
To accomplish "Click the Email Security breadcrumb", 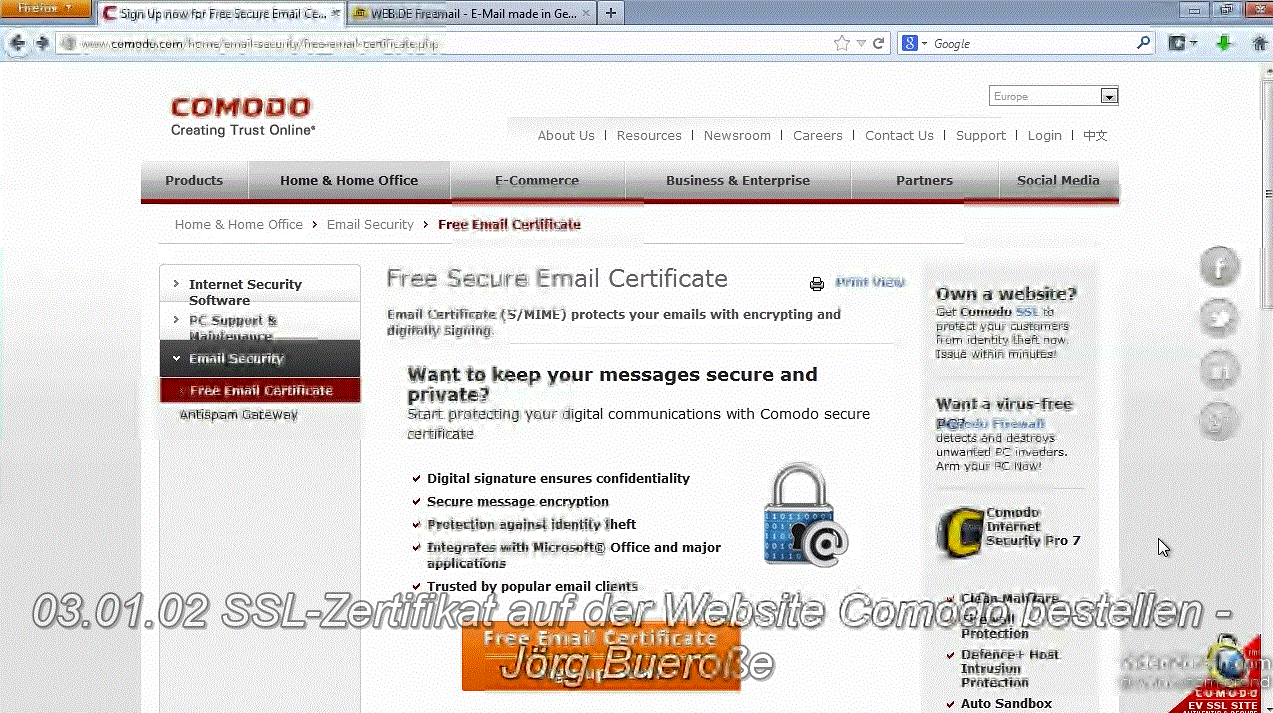I will (x=370, y=225).
